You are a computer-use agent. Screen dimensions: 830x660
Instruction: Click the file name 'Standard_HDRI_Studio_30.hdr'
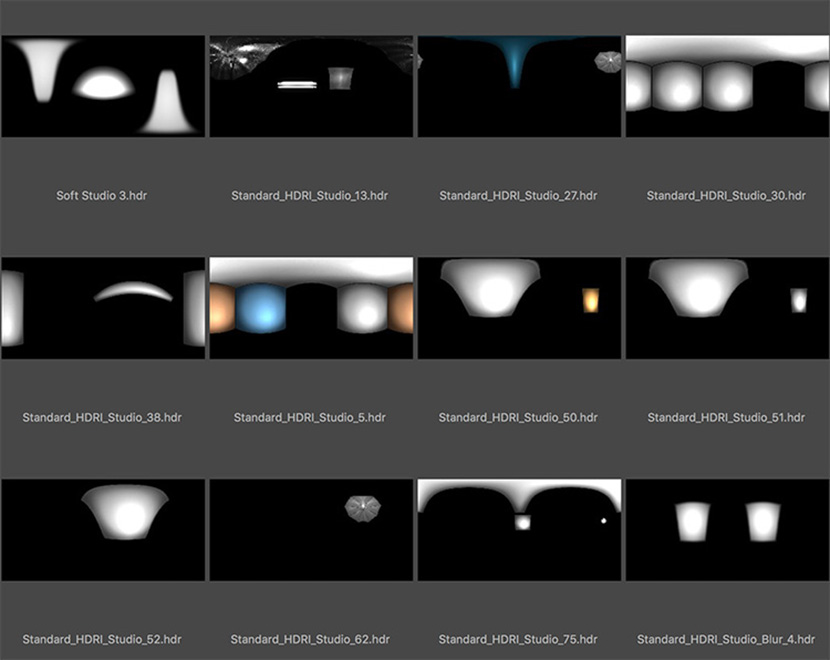[x=726, y=195]
